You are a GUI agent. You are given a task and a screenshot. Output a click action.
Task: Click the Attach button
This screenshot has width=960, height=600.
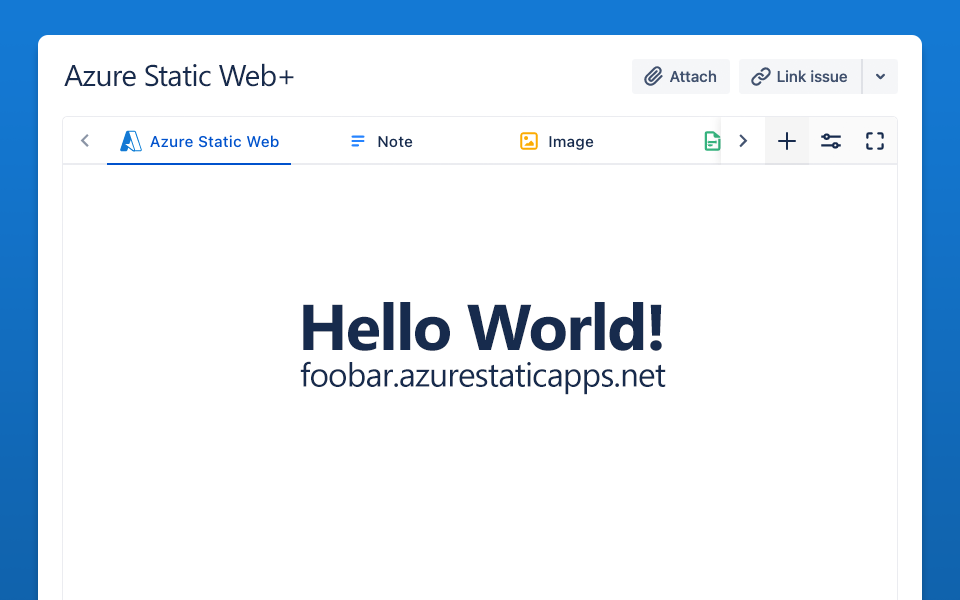[x=680, y=77]
